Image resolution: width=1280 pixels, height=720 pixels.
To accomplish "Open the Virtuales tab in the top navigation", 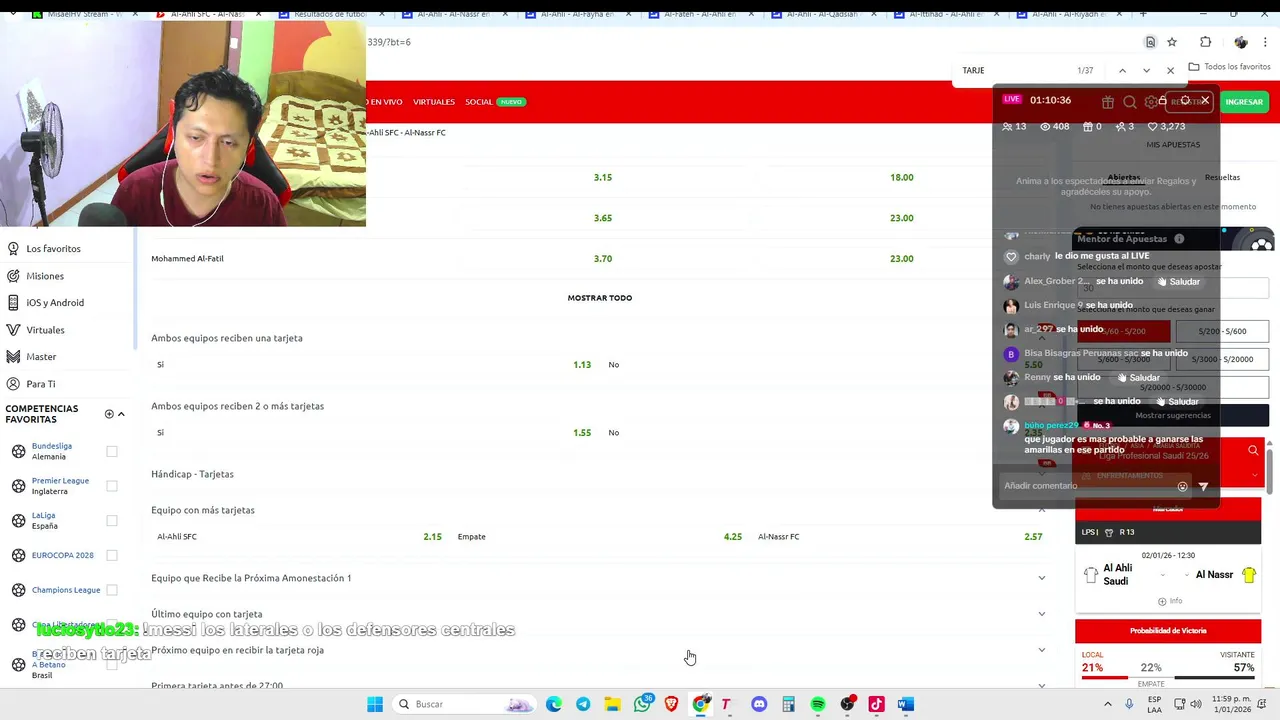I will (x=434, y=102).
